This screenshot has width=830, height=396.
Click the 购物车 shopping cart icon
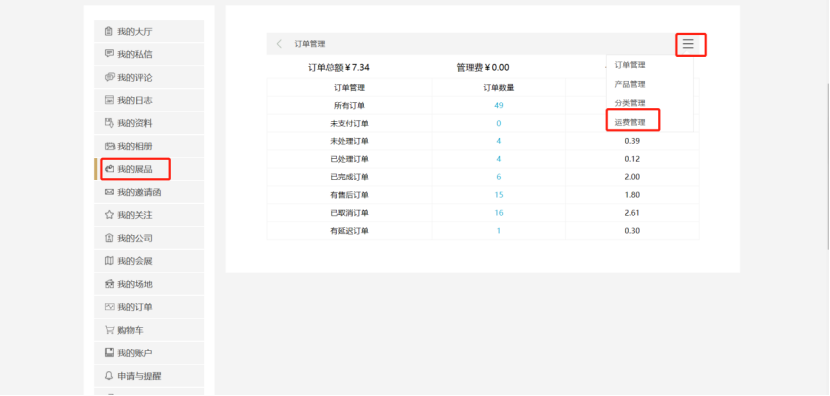pyautogui.click(x=109, y=330)
